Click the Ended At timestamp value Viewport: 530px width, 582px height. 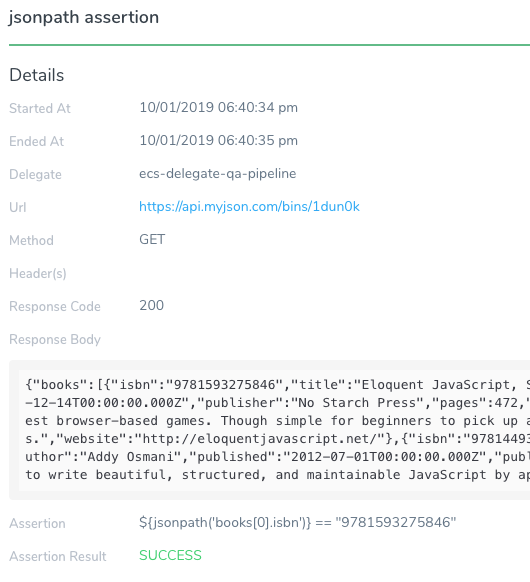(218, 141)
